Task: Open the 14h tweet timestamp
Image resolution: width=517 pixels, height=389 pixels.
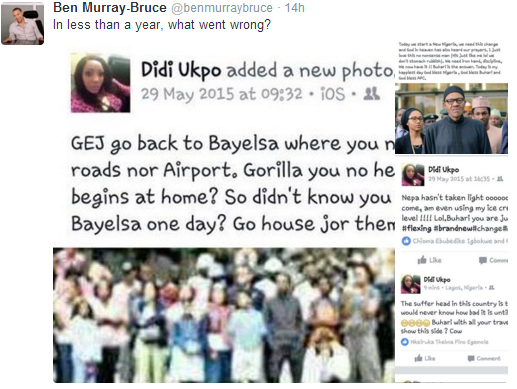Action: coord(294,8)
